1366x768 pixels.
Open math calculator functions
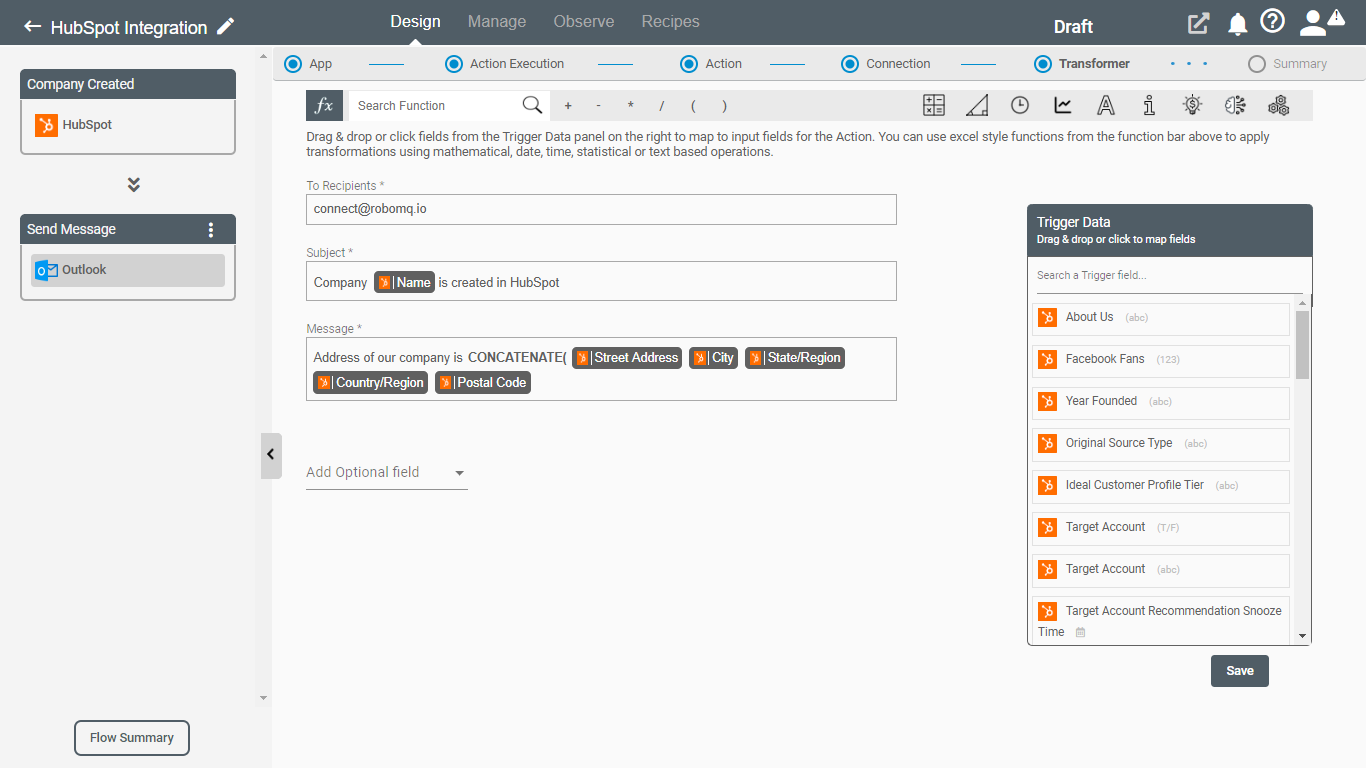tap(934, 105)
